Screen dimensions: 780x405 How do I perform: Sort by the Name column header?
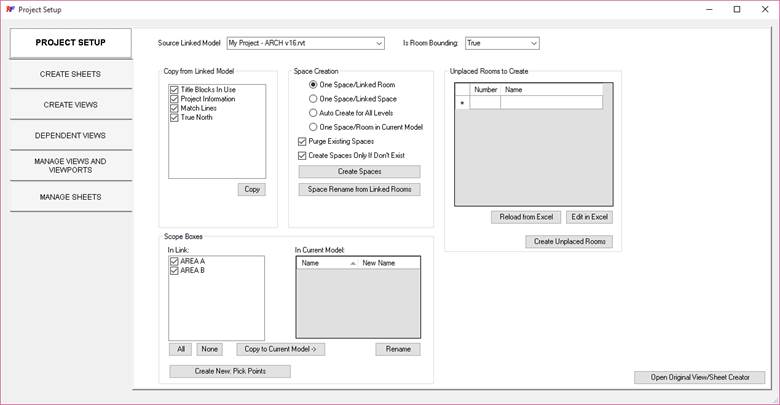(x=324, y=263)
